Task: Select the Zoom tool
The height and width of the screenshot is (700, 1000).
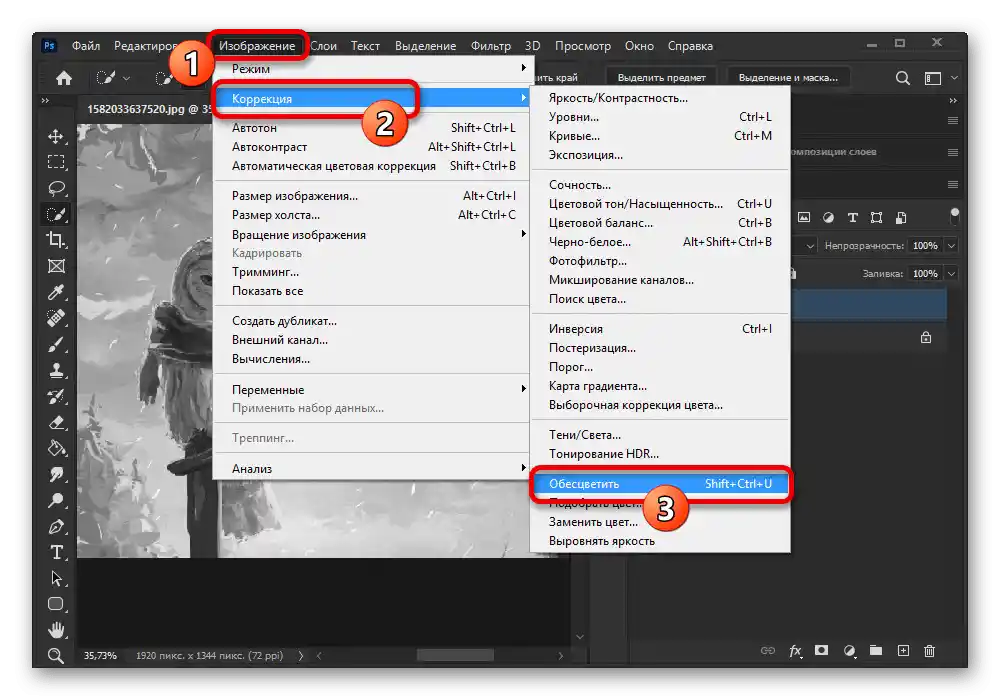Action: (x=57, y=657)
